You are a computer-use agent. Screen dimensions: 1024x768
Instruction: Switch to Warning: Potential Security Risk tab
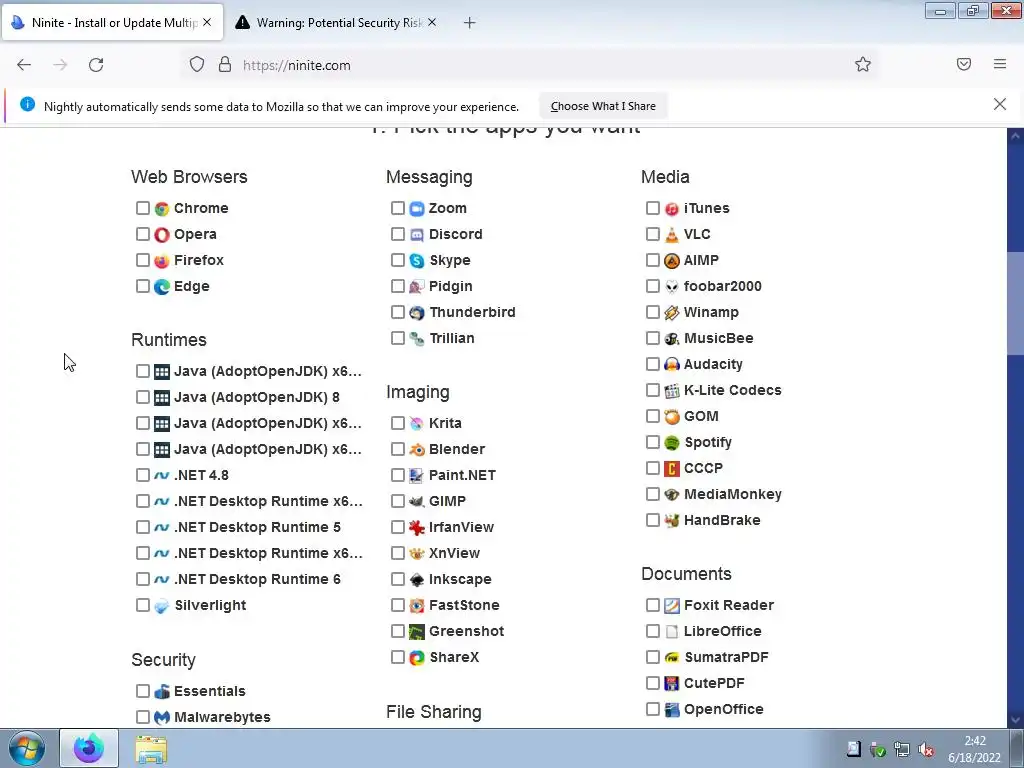pos(338,22)
